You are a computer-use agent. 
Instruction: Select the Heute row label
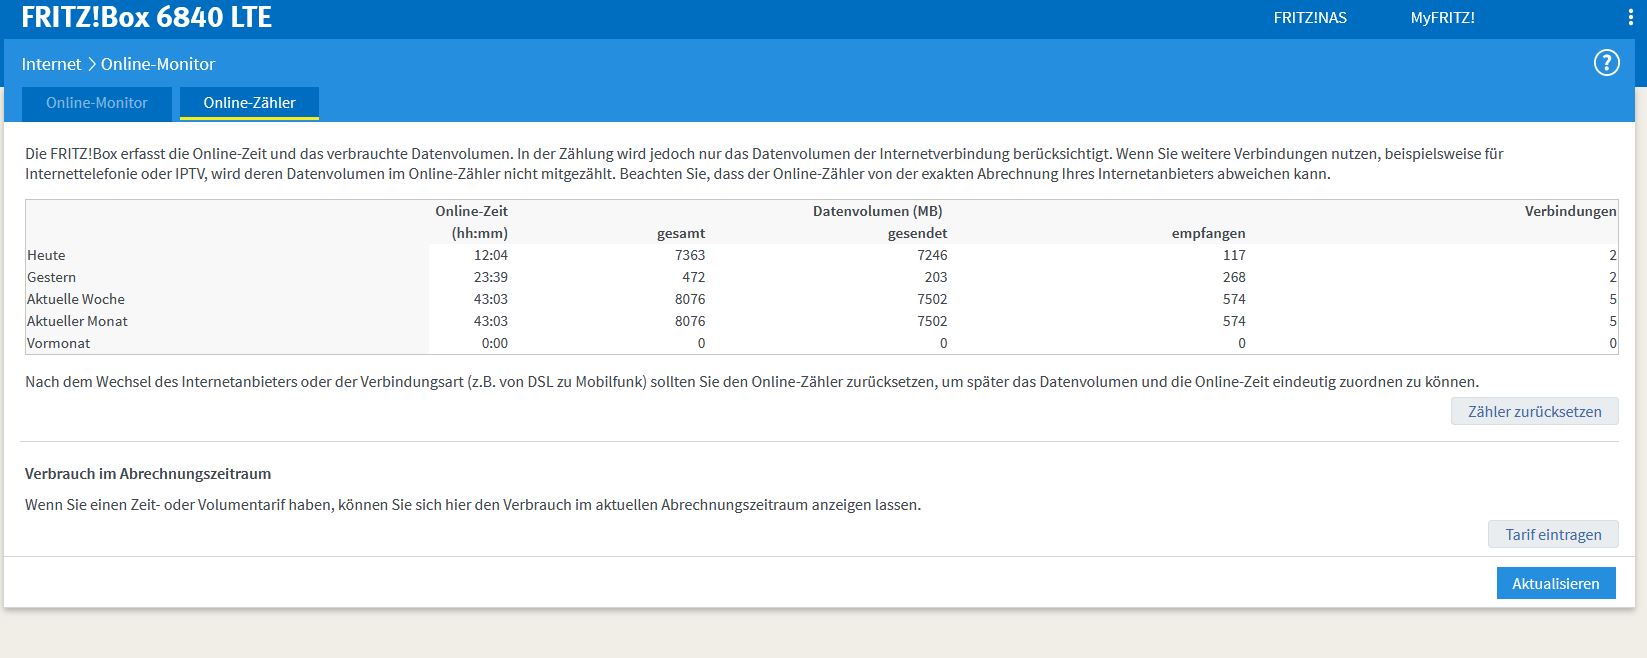click(46, 255)
